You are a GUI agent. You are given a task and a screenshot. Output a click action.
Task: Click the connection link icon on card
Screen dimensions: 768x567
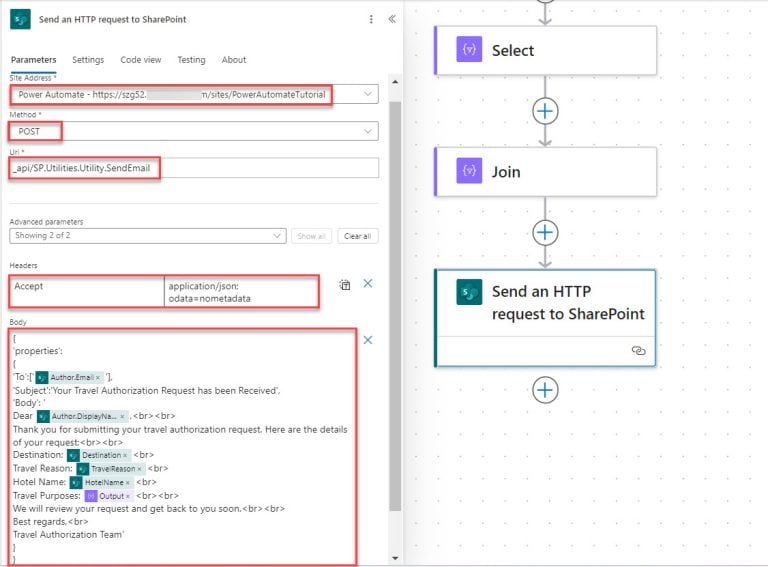point(638,351)
